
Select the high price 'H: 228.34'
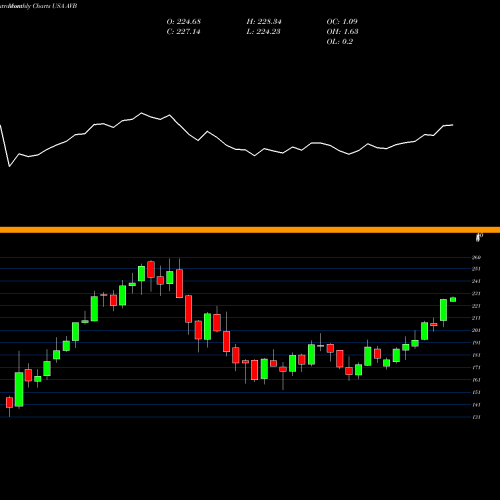click(x=264, y=22)
